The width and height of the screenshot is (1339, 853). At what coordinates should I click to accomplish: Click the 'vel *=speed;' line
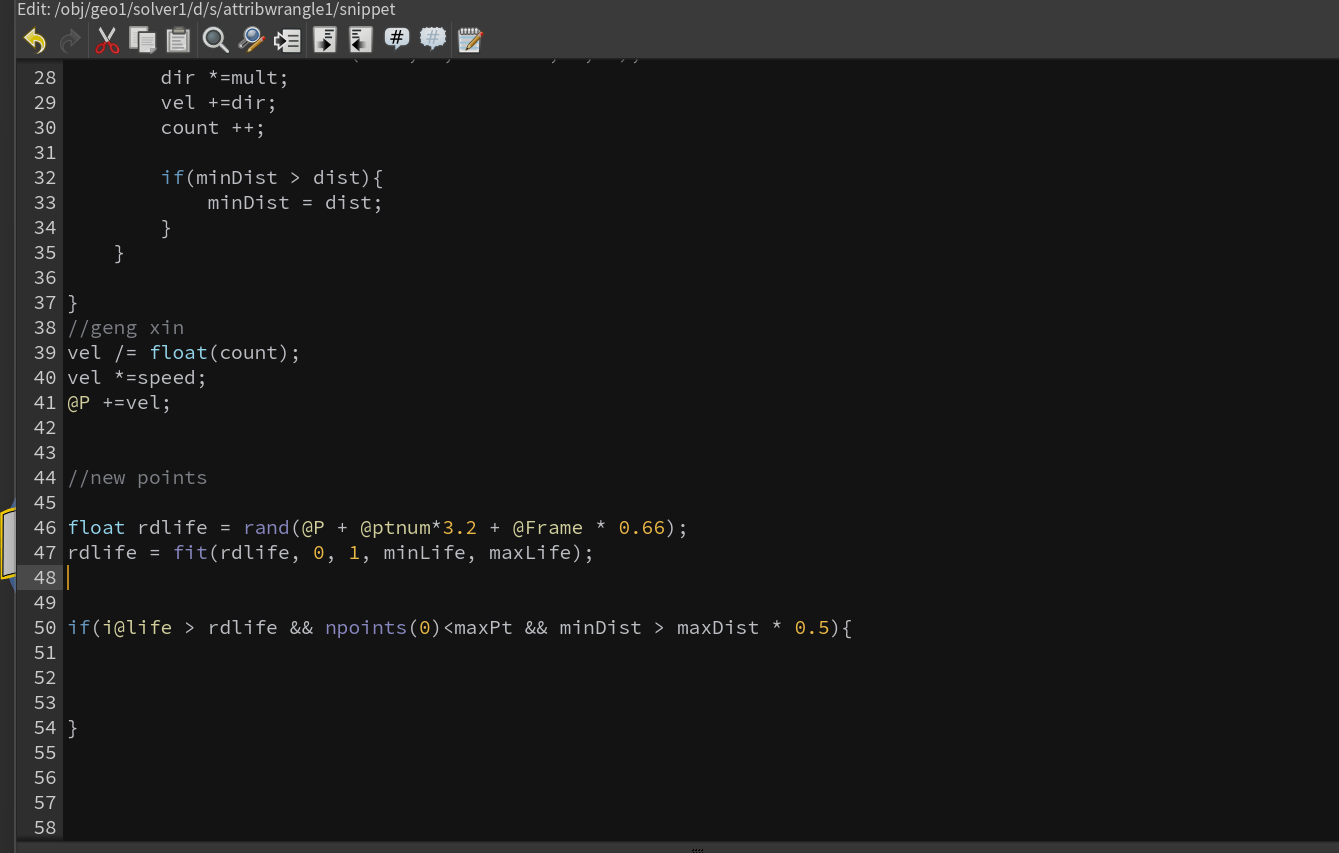pyautogui.click(x=137, y=377)
